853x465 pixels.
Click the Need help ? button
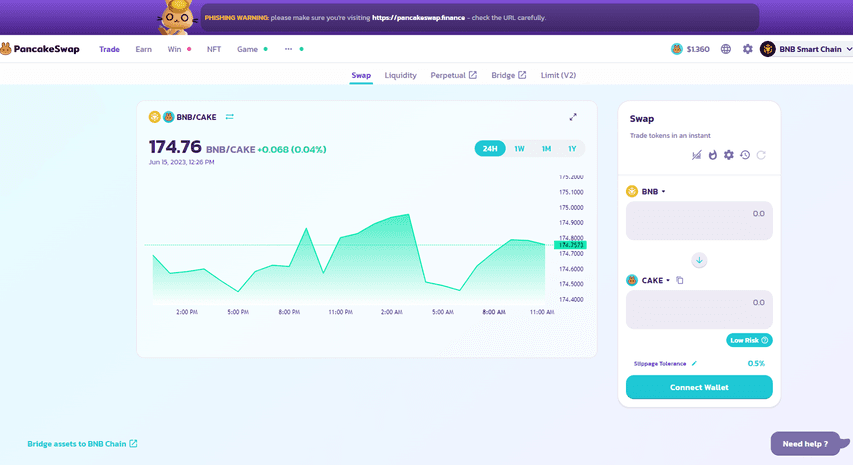coord(805,444)
